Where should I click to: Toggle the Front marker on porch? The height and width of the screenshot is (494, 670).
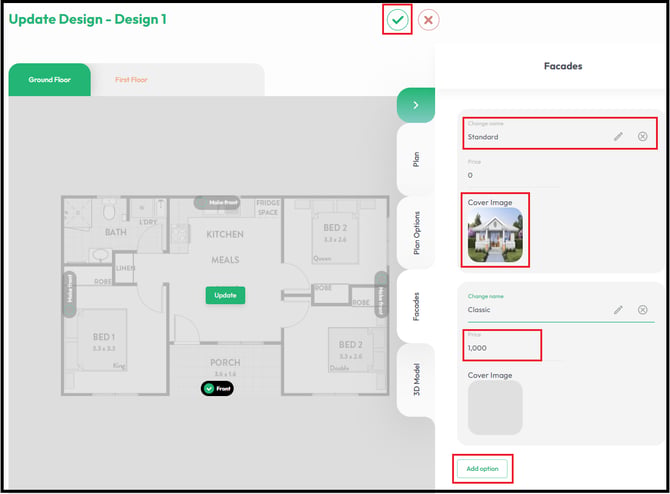click(217, 388)
